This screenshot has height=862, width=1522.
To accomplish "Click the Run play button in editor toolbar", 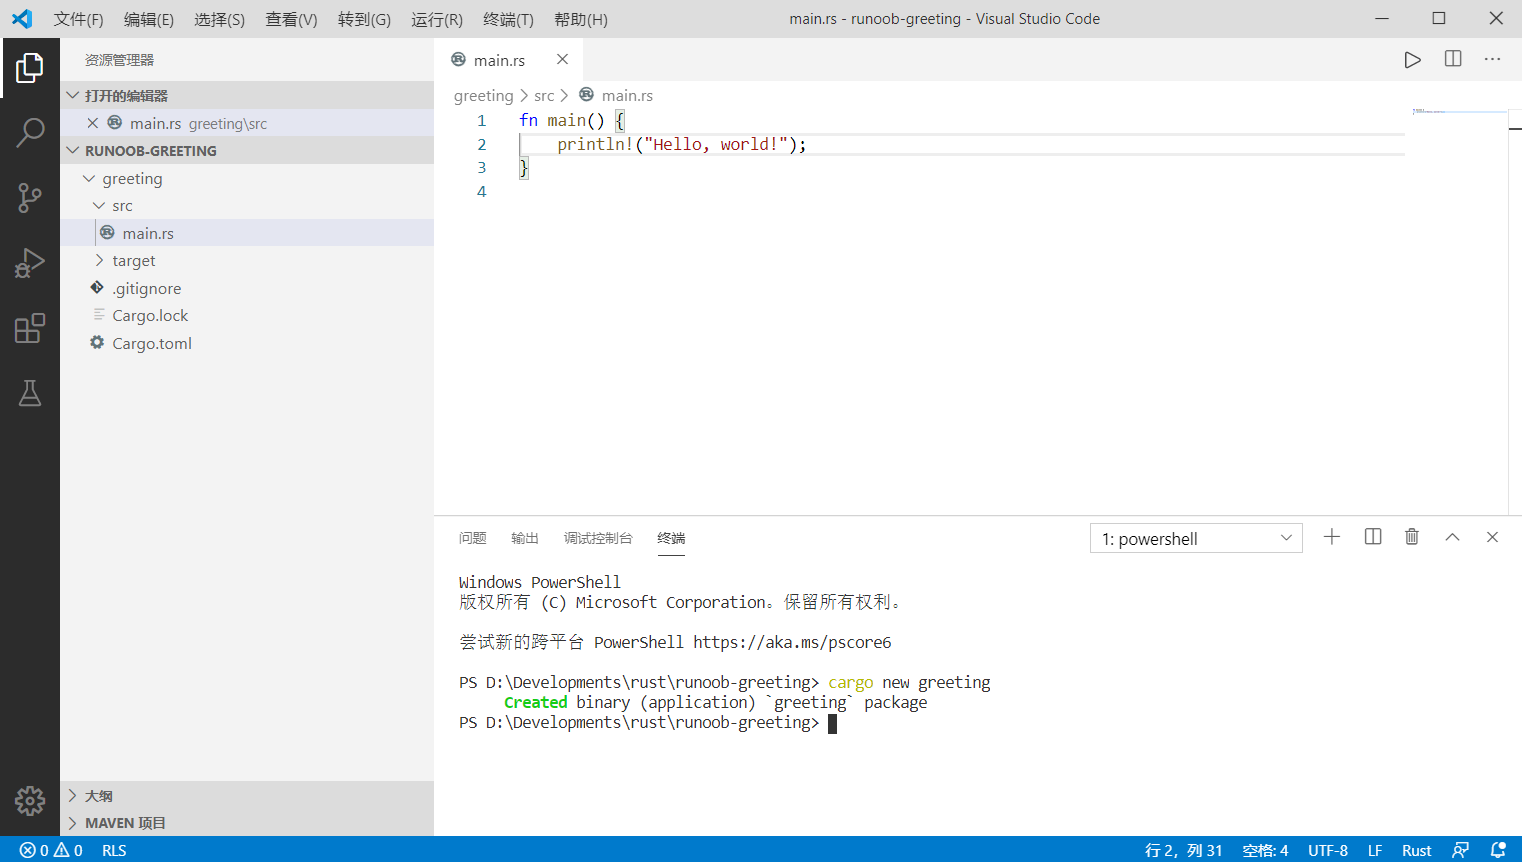I will point(1412,60).
